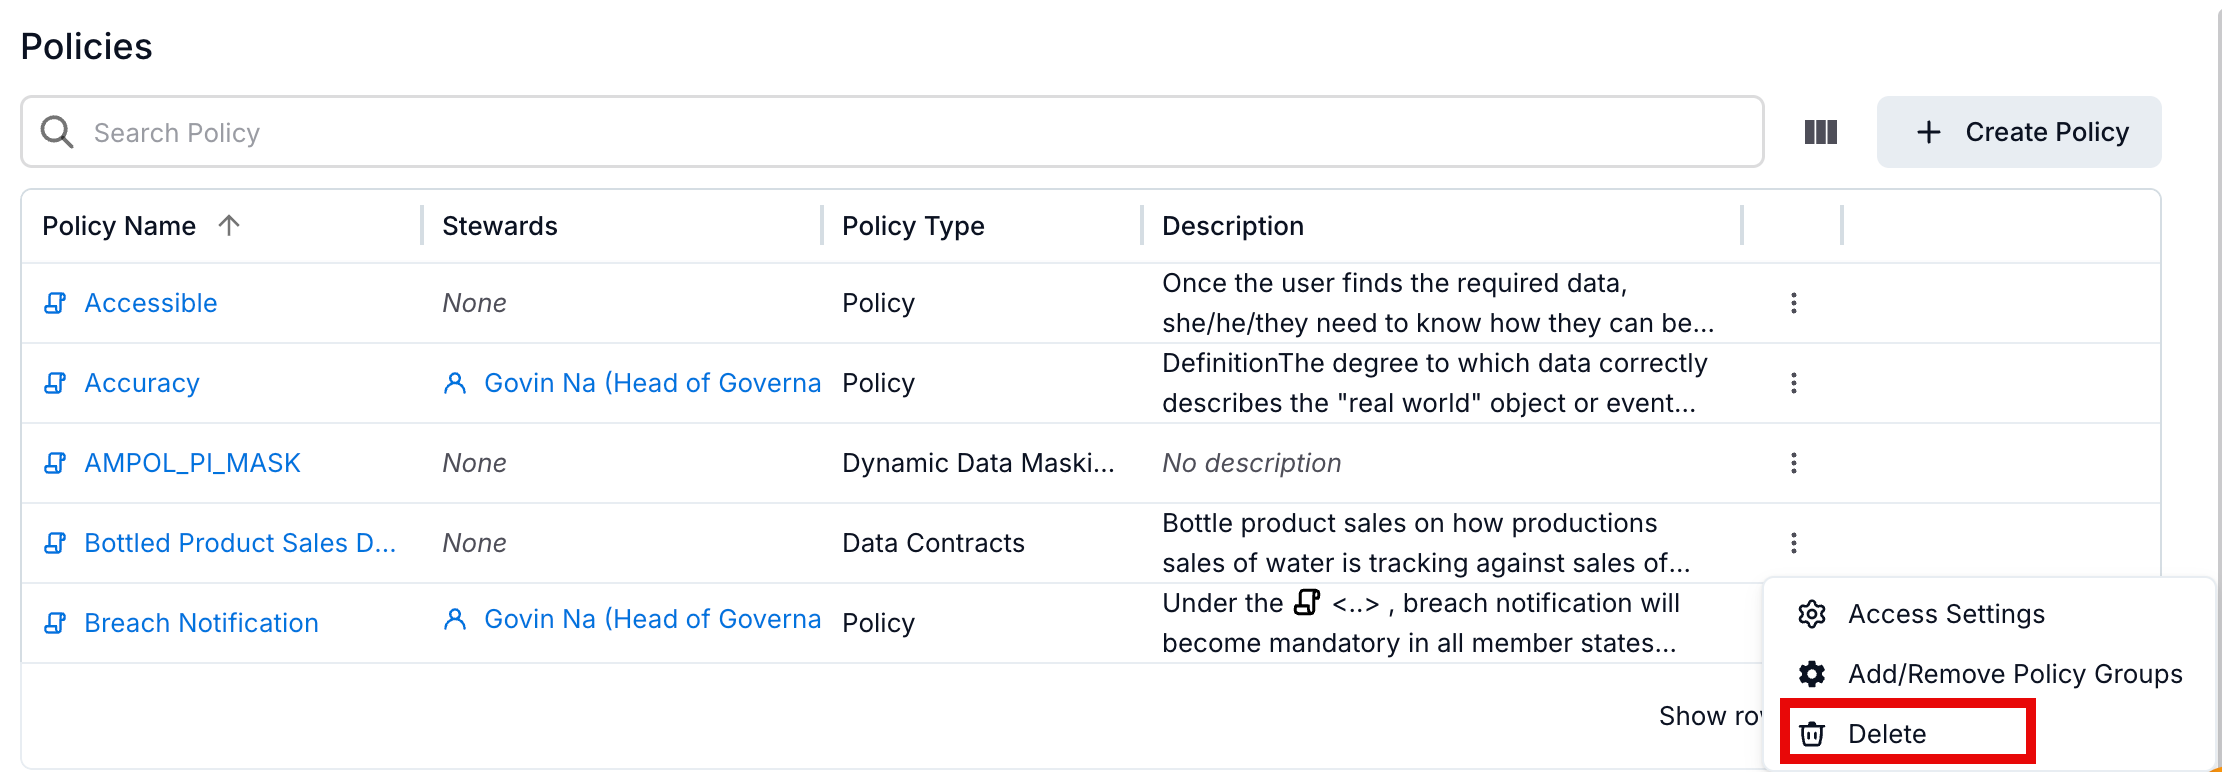The height and width of the screenshot is (772, 2222).
Task: Click the user icon beside Govin Na in Accuracy row
Action: 455,383
